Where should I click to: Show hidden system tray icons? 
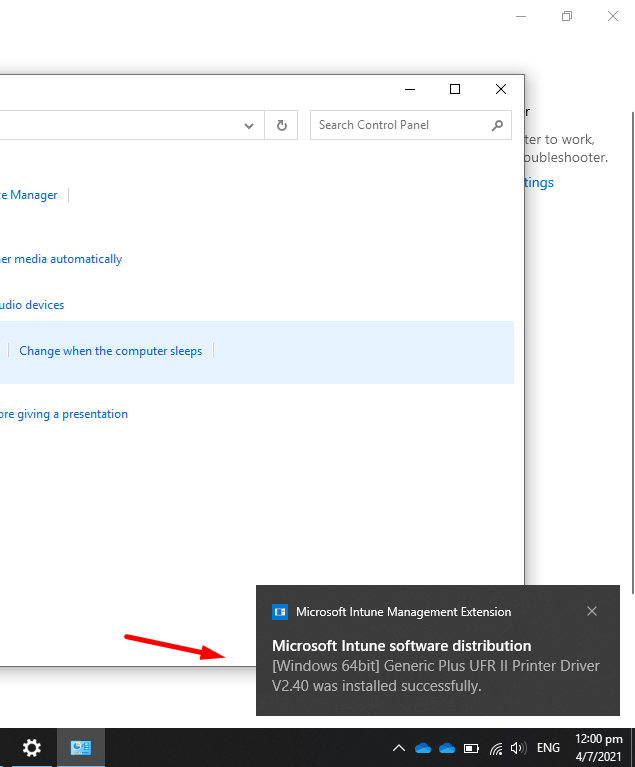tap(399, 748)
